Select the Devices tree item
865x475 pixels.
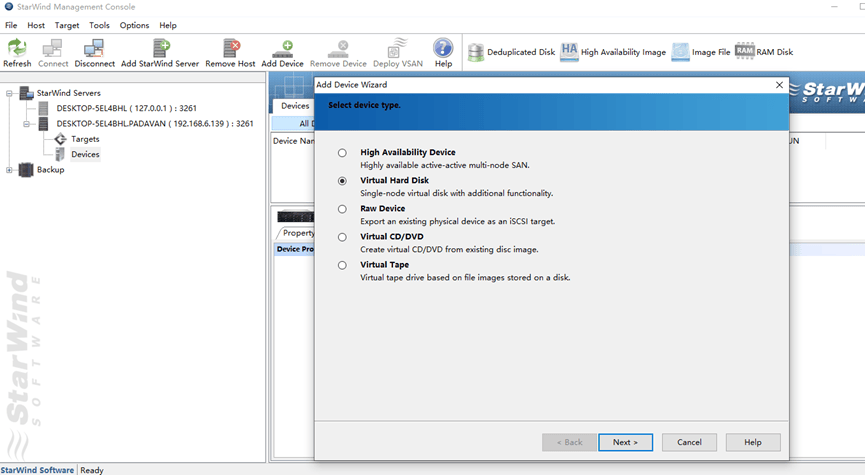coord(85,154)
